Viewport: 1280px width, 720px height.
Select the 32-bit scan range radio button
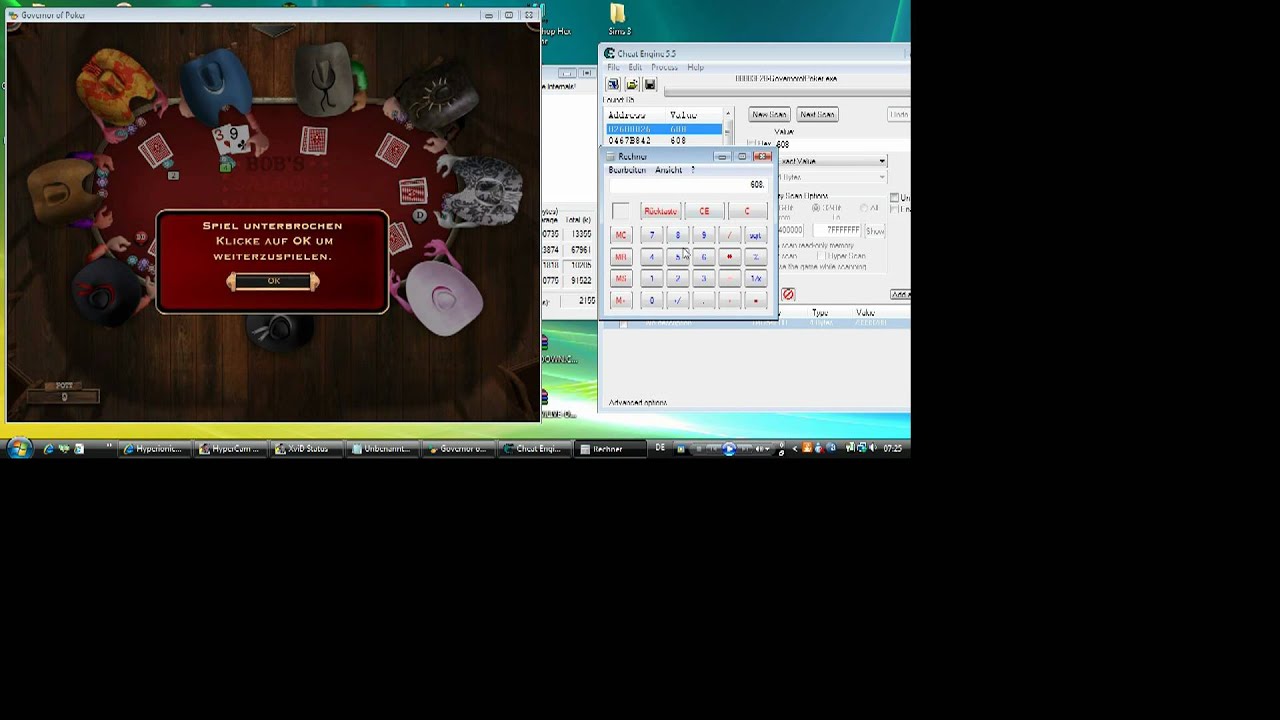point(816,208)
